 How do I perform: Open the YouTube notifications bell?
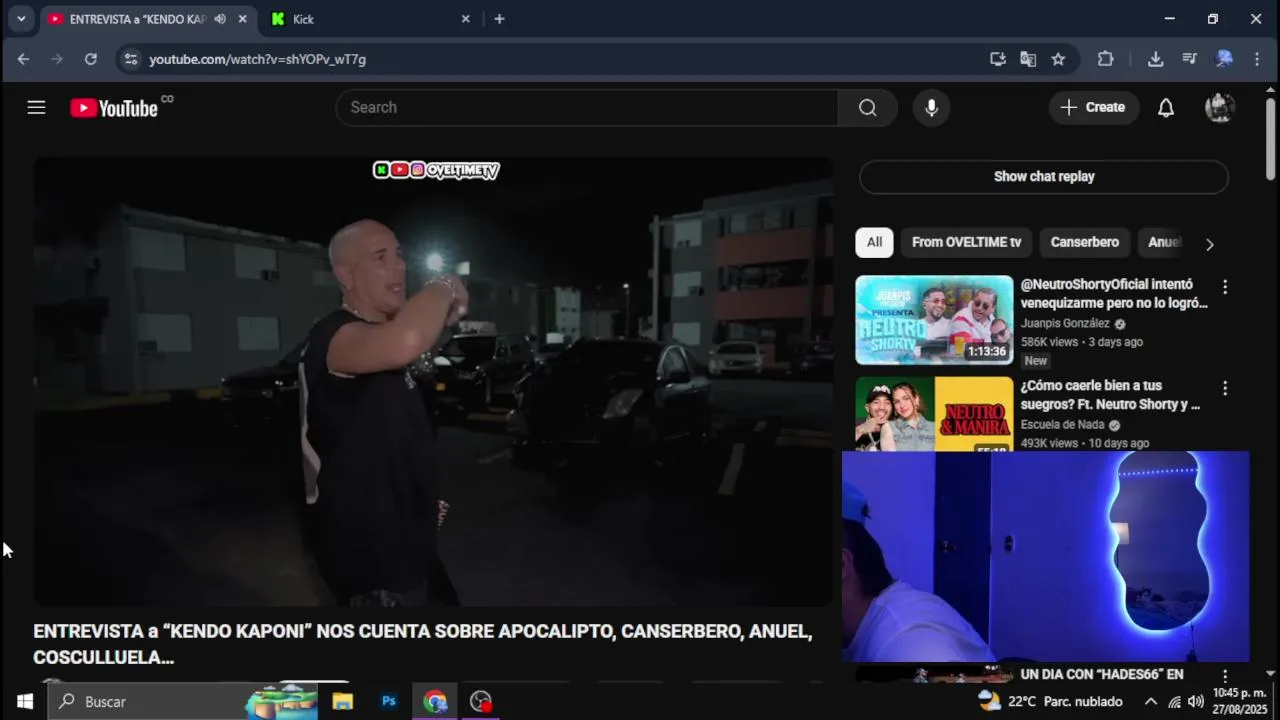(x=1166, y=107)
